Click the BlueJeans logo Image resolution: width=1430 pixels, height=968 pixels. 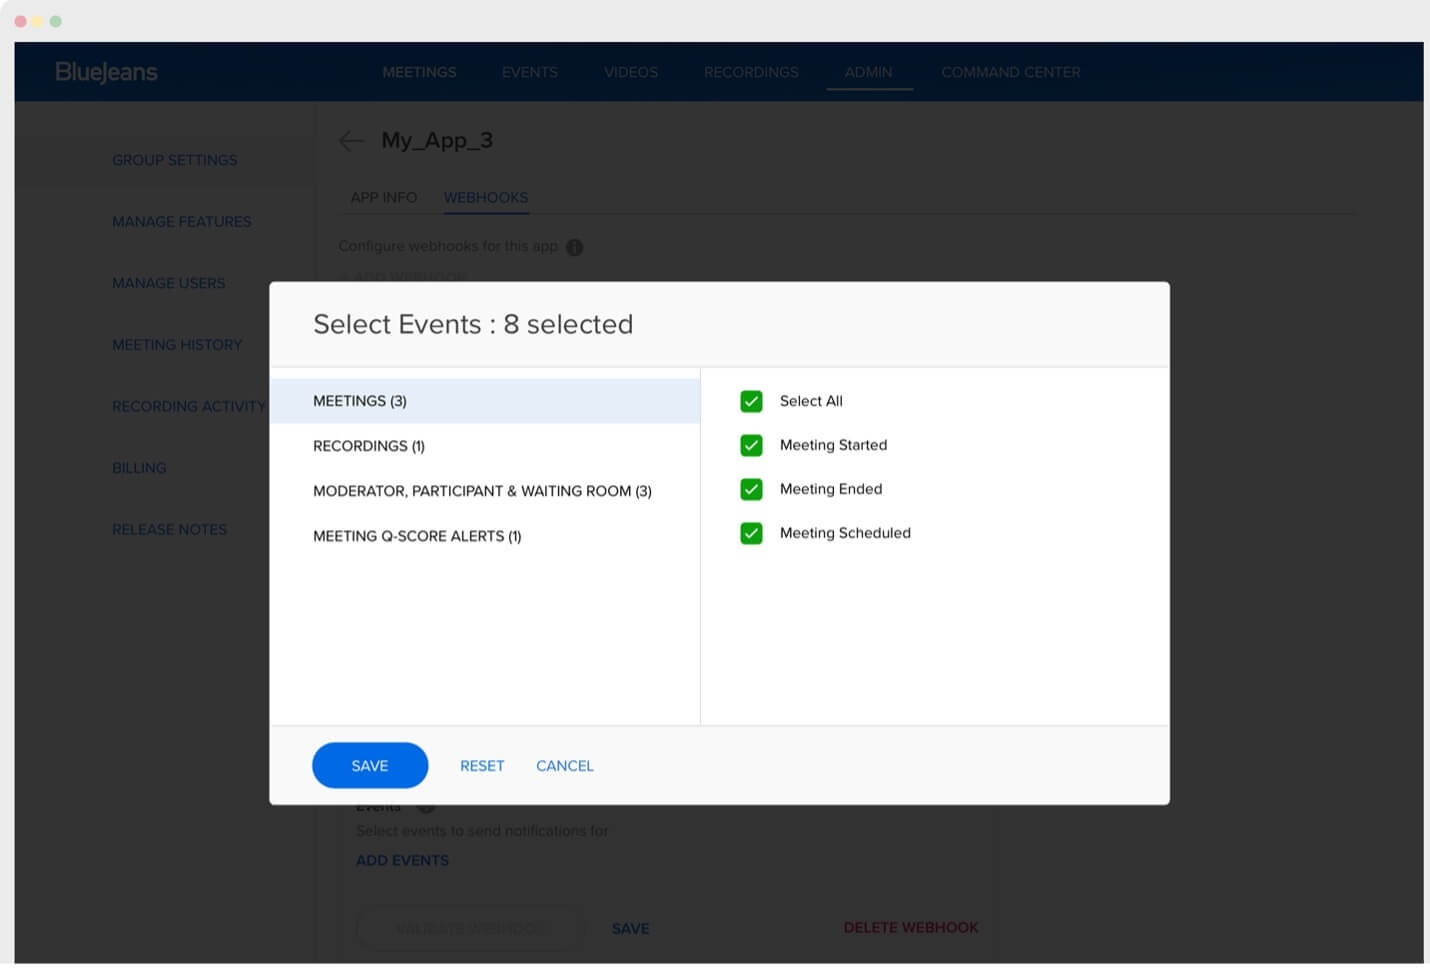pos(105,71)
